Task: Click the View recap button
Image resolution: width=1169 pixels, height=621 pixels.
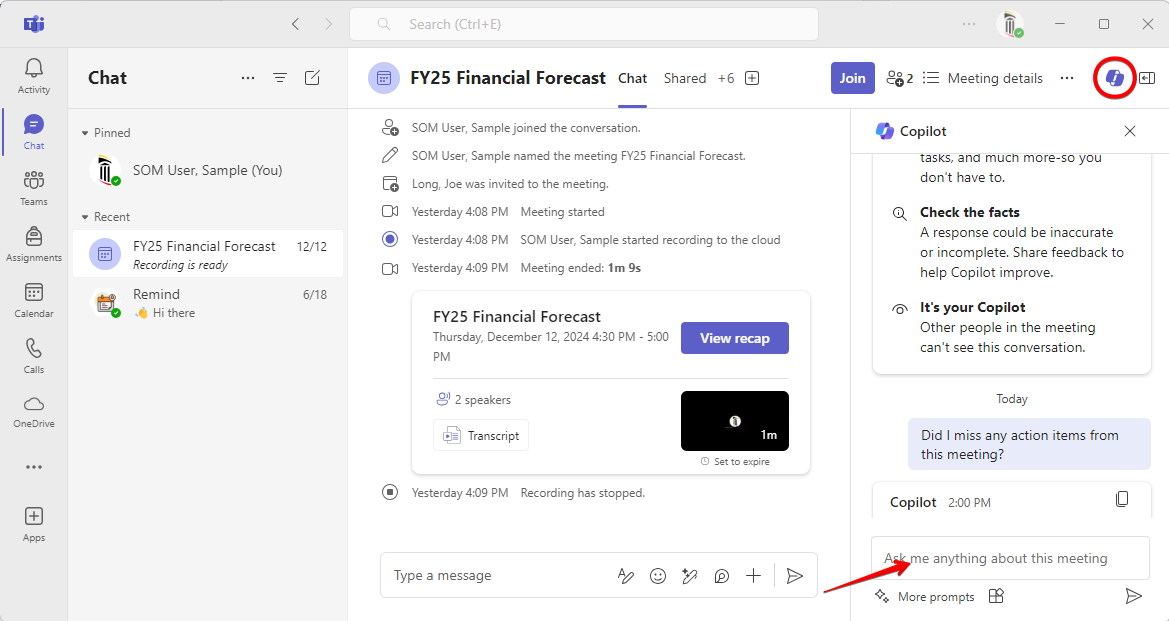Action: tap(734, 338)
